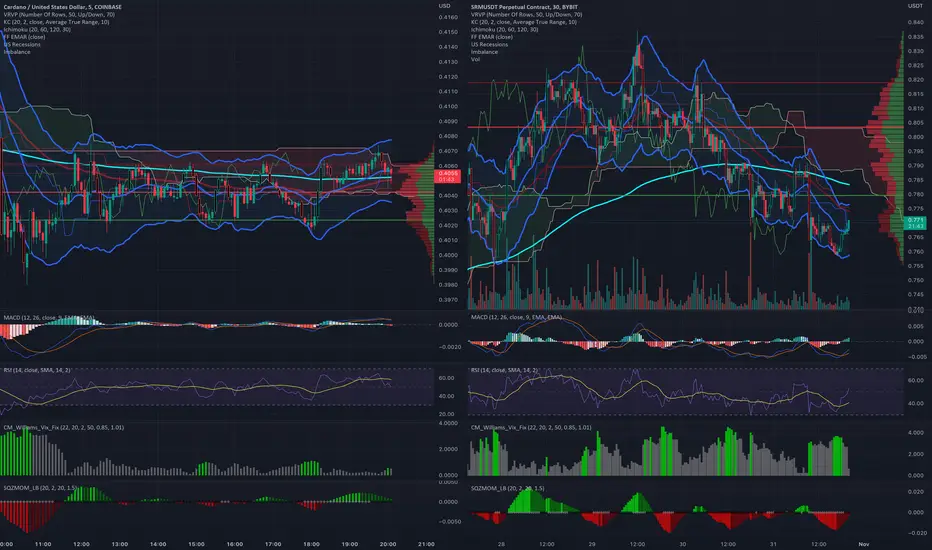
Task: Click the 18:00 time axis label
Action: click(x=311, y=544)
